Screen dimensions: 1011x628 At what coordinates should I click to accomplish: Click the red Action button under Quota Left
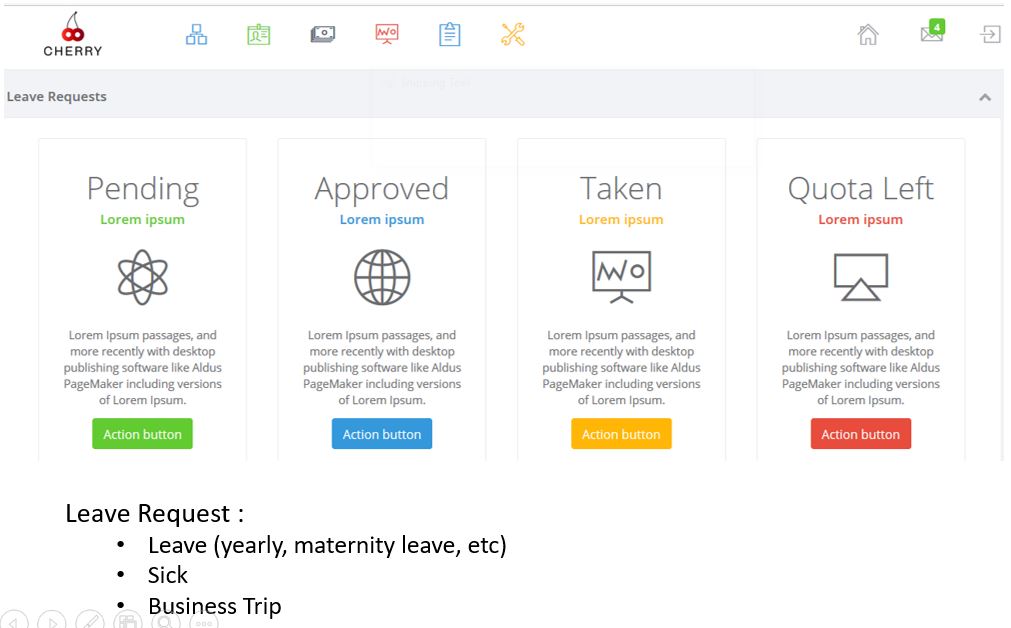861,434
